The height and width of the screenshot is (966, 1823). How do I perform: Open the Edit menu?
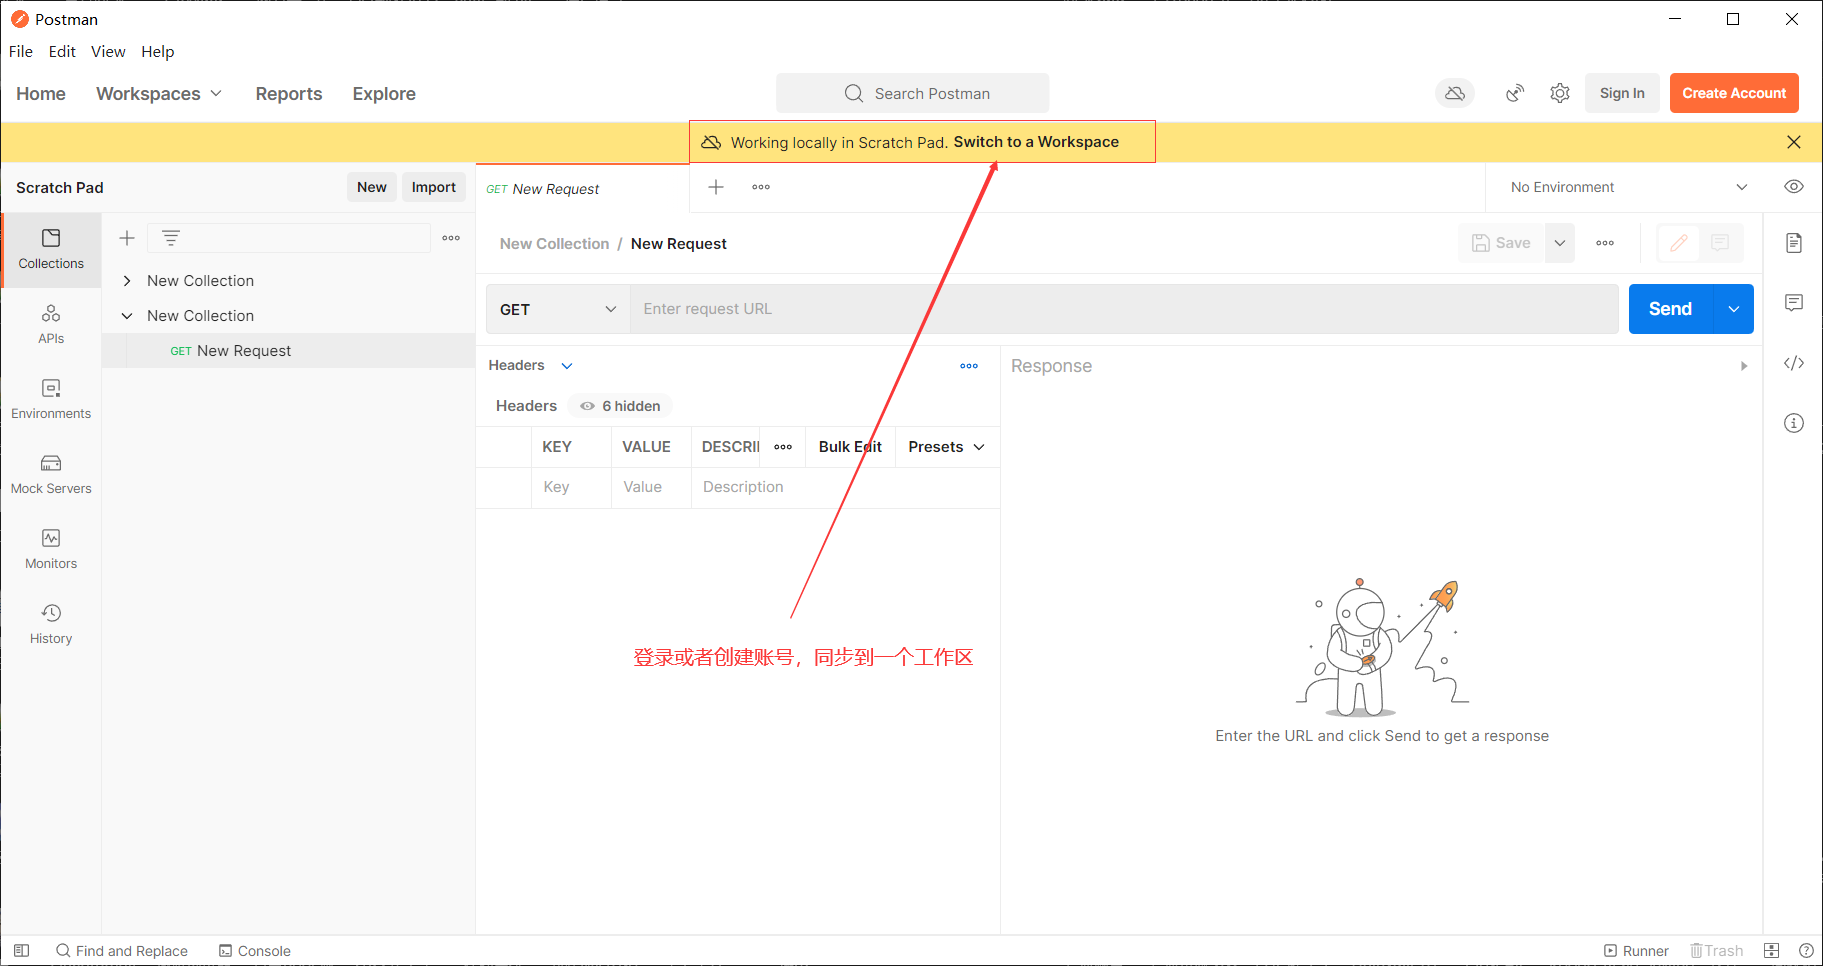[62, 52]
